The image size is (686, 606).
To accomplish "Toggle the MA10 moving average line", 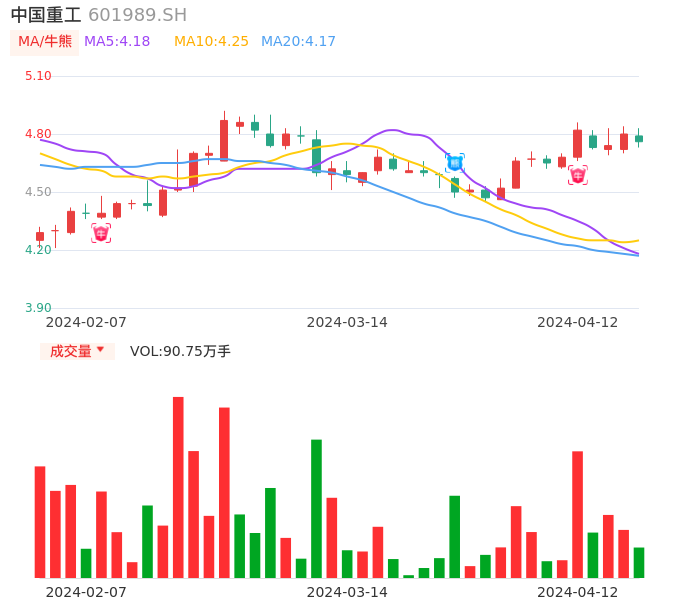I will (211, 42).
